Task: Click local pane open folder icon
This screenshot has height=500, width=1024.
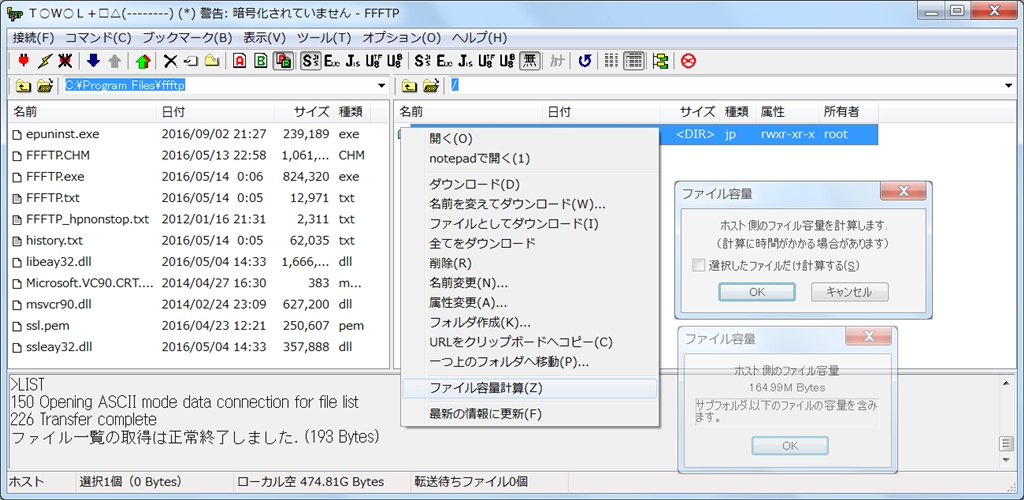Action: click(x=45, y=86)
